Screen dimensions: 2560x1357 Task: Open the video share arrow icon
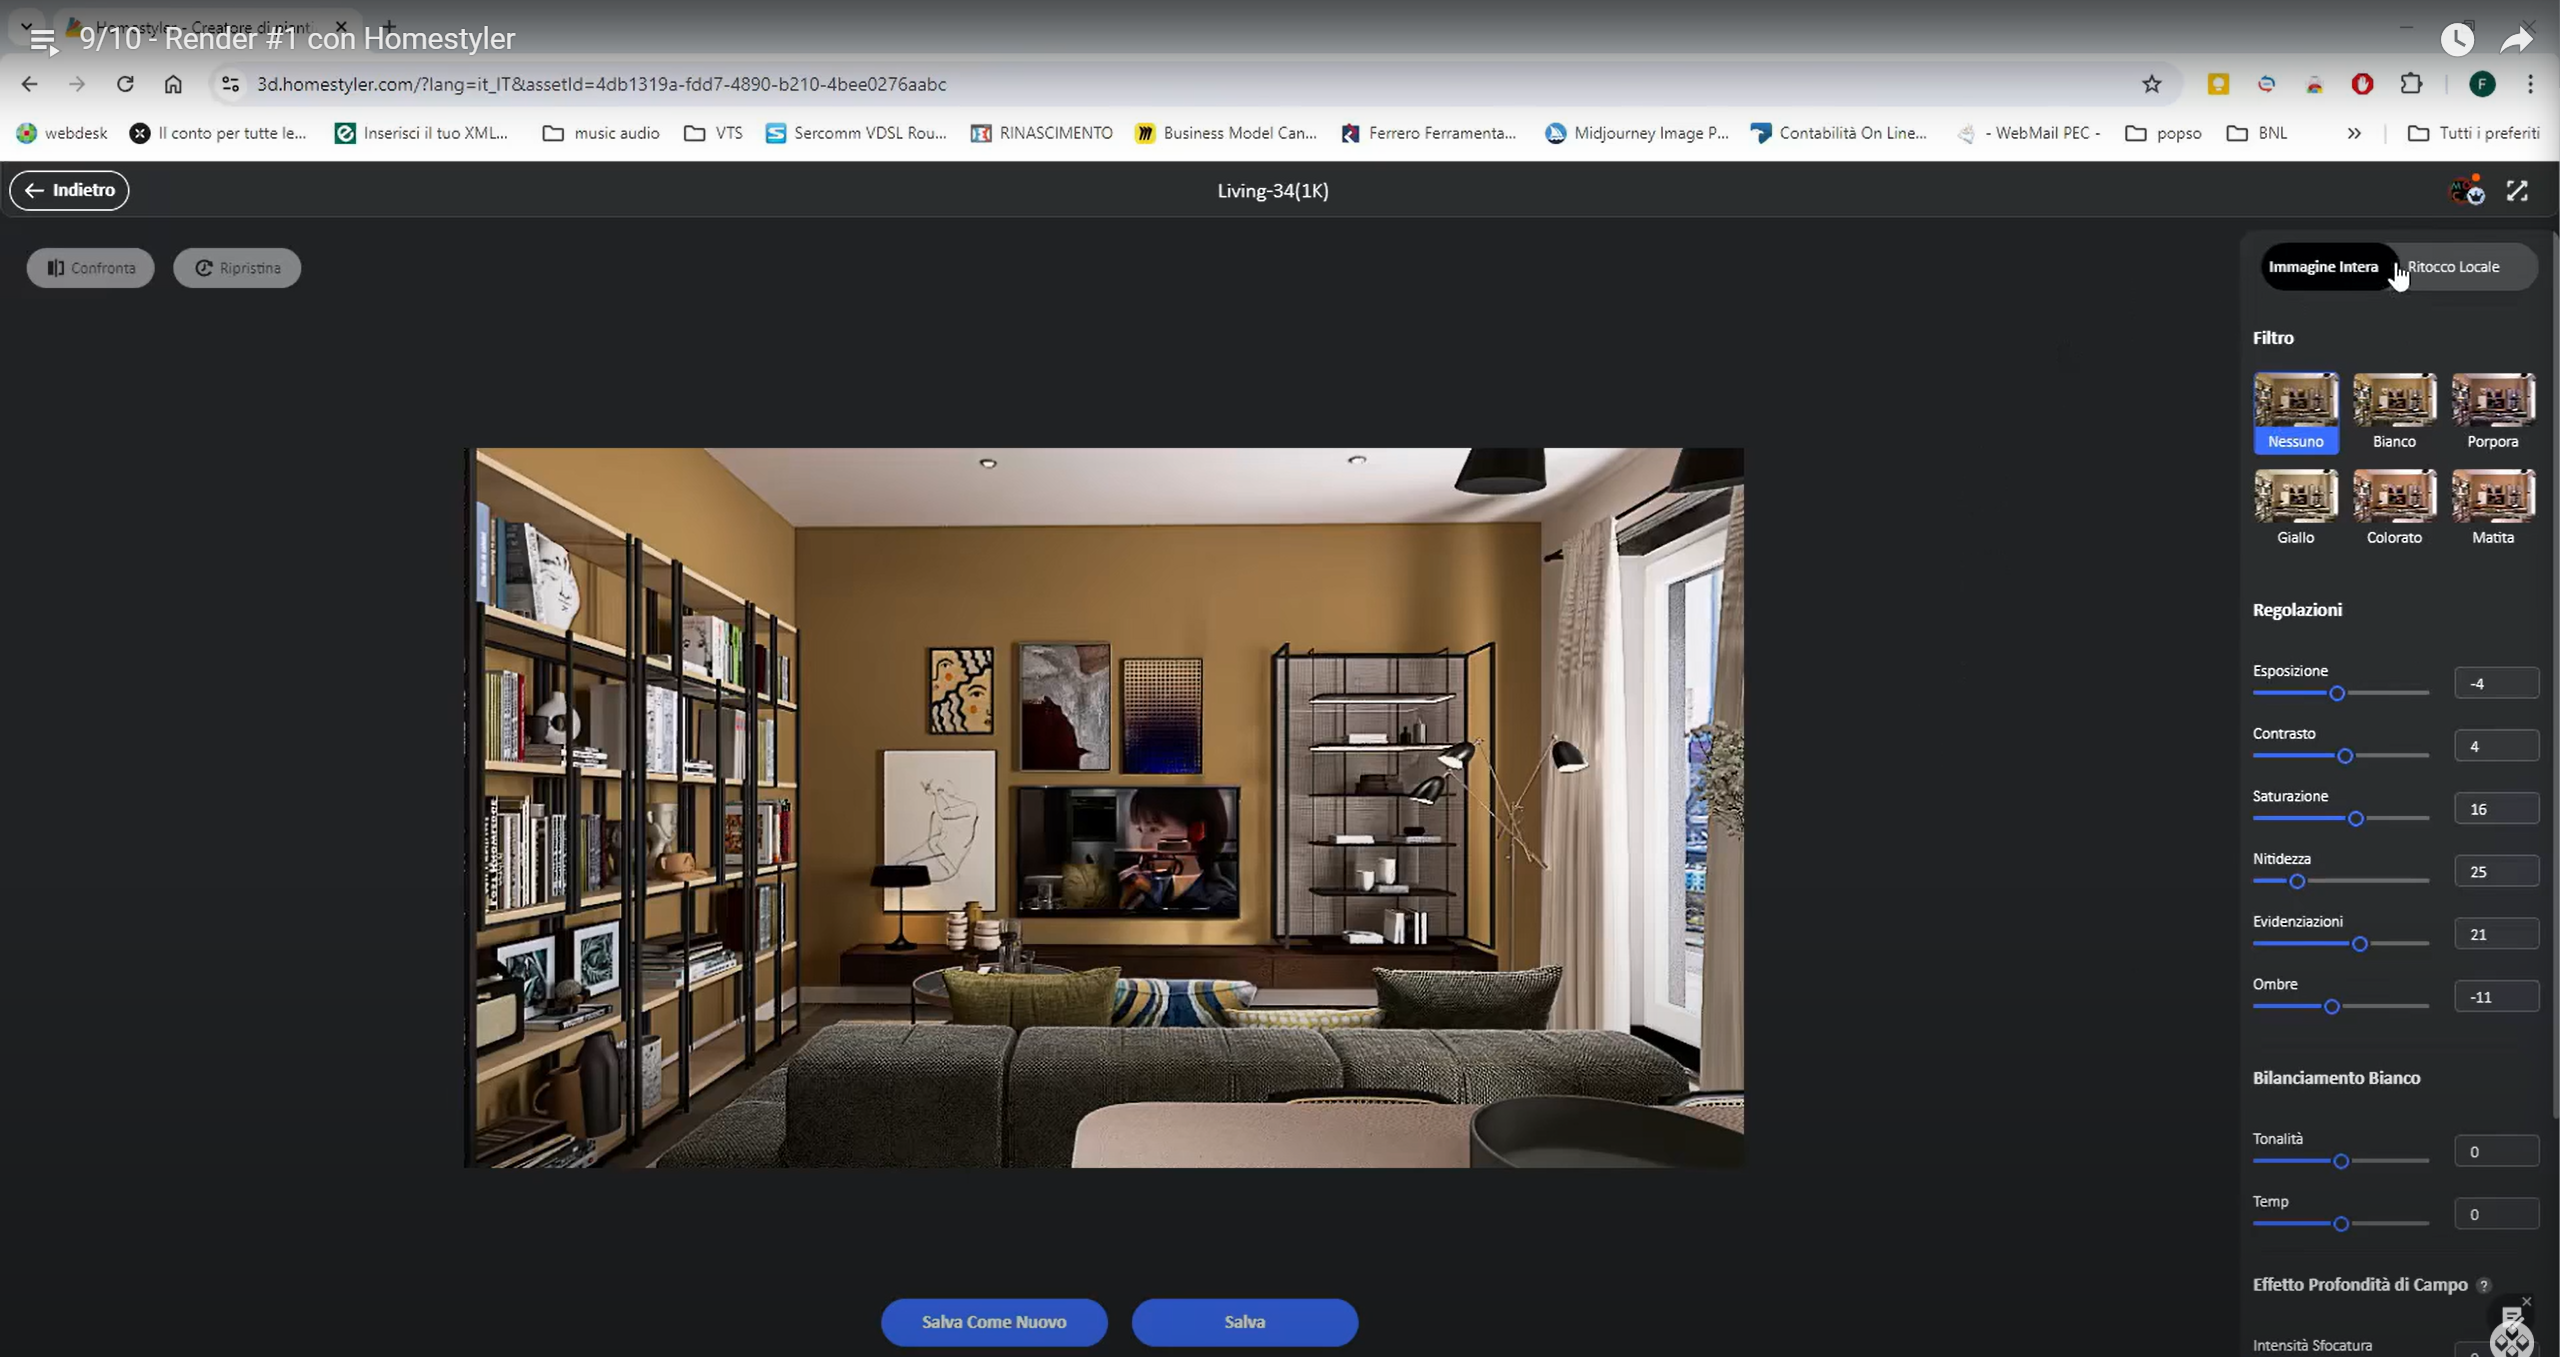(2515, 39)
